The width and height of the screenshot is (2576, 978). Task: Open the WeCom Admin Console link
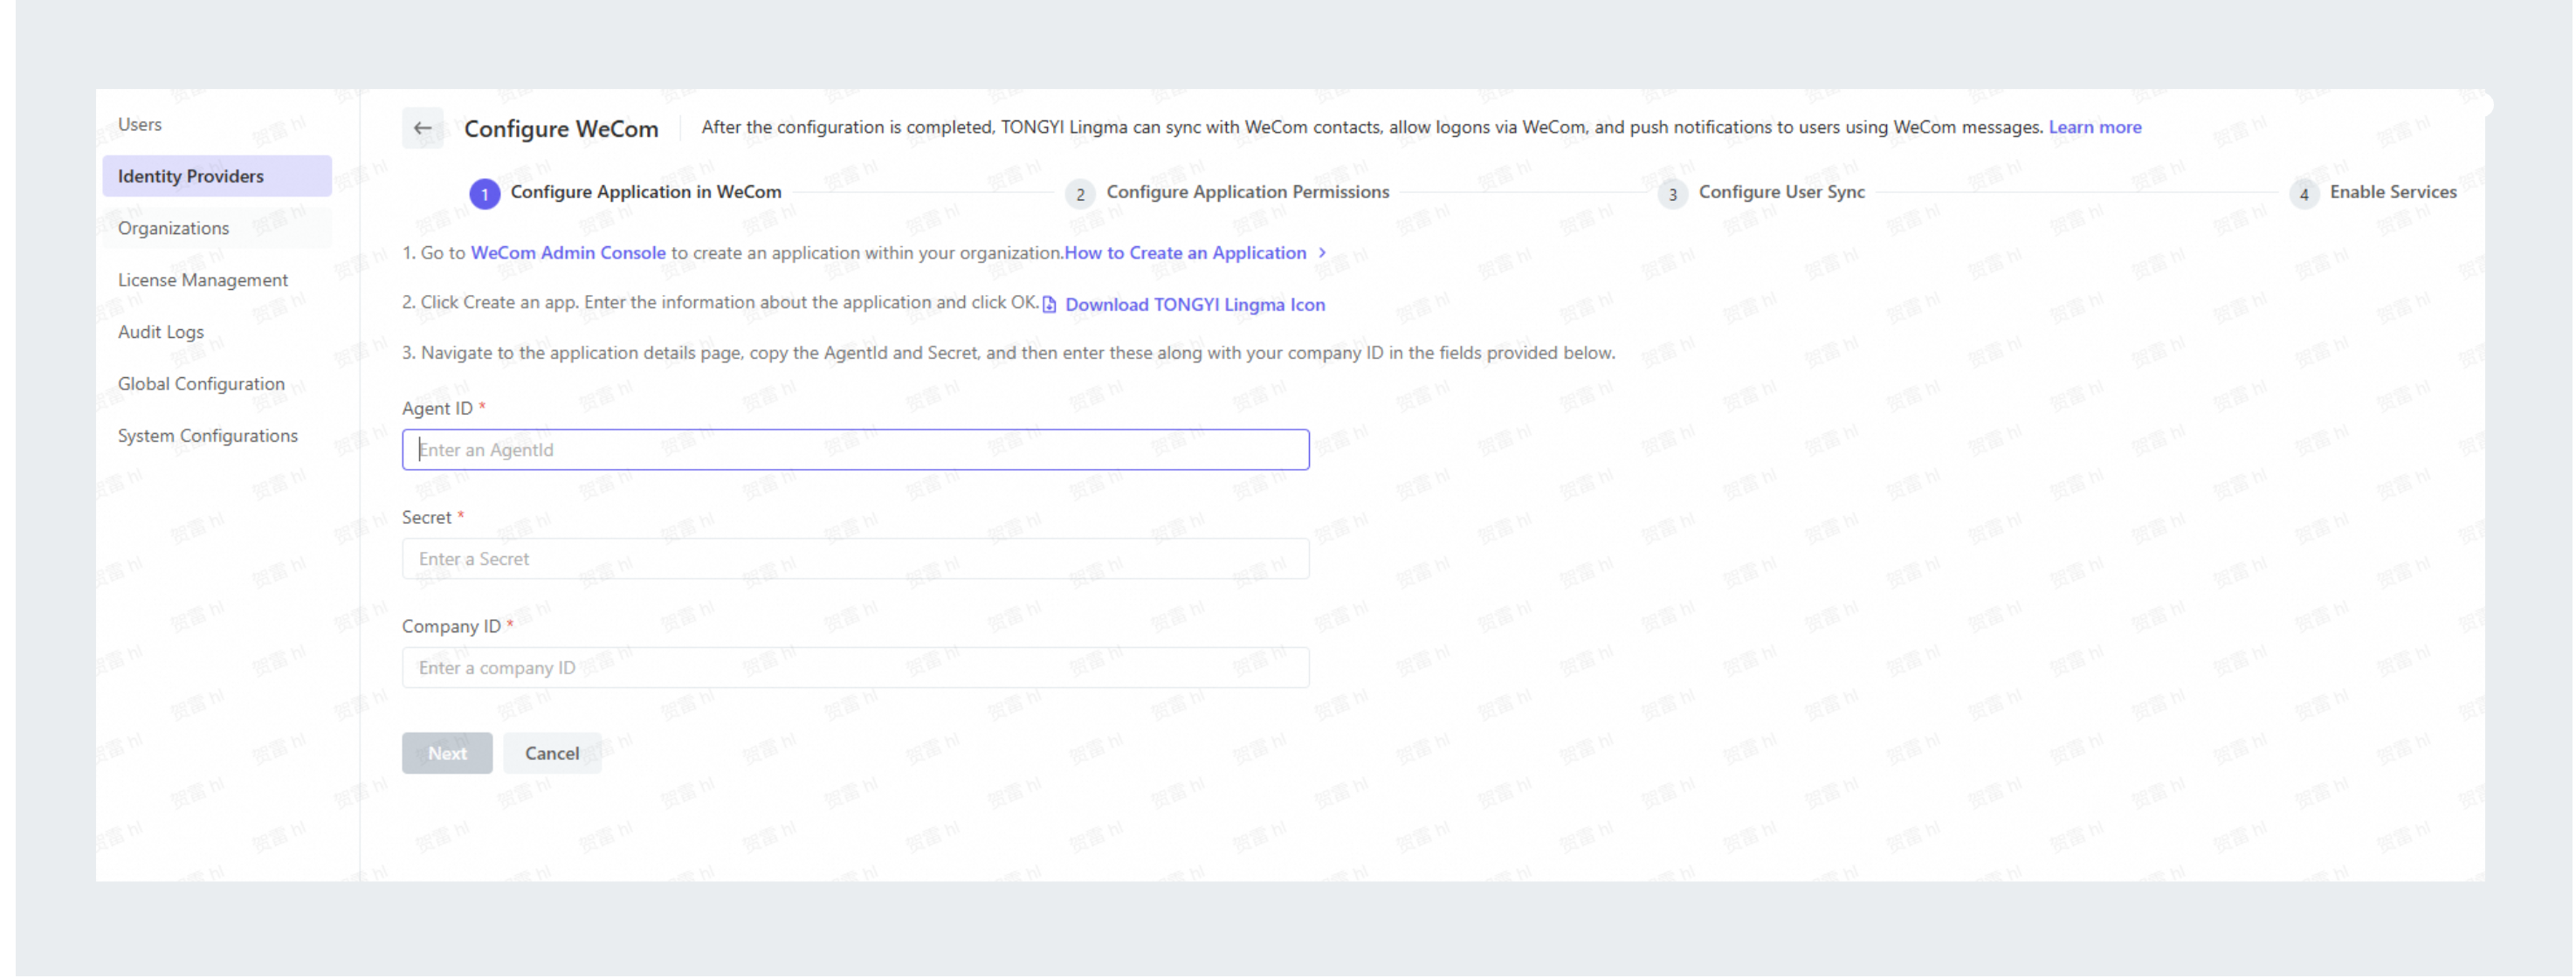pyautogui.click(x=568, y=253)
